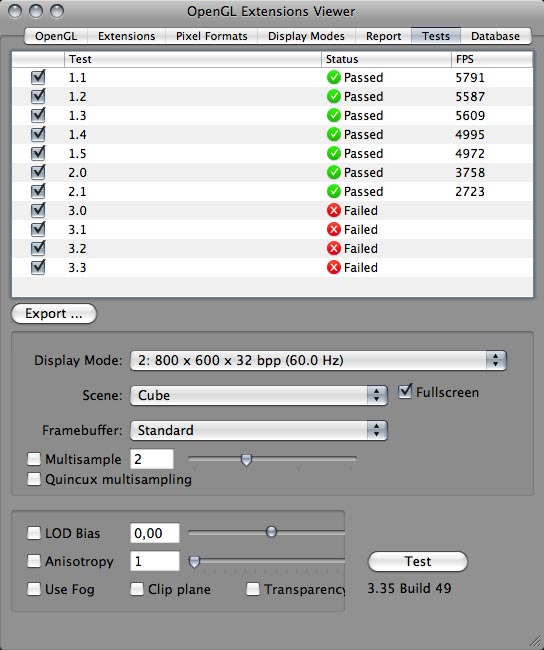The height and width of the screenshot is (650, 544).
Task: Click the green Passed icon for test 1.1
Action: point(333,77)
